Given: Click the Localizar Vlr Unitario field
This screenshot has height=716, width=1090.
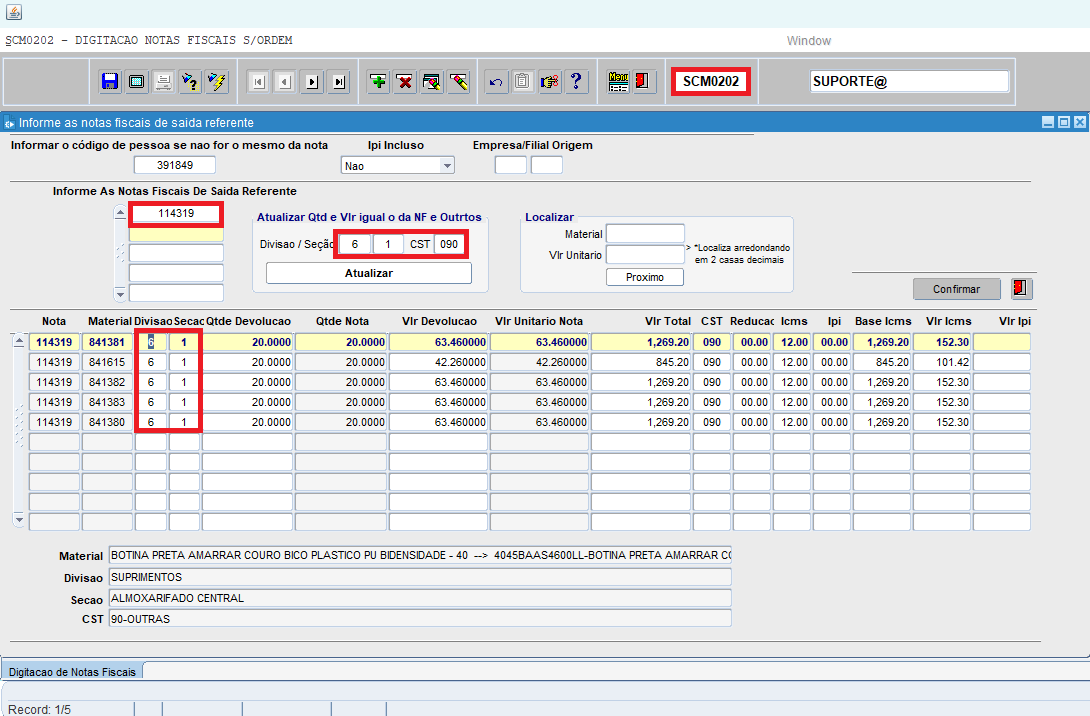Looking at the screenshot, I should (x=645, y=255).
